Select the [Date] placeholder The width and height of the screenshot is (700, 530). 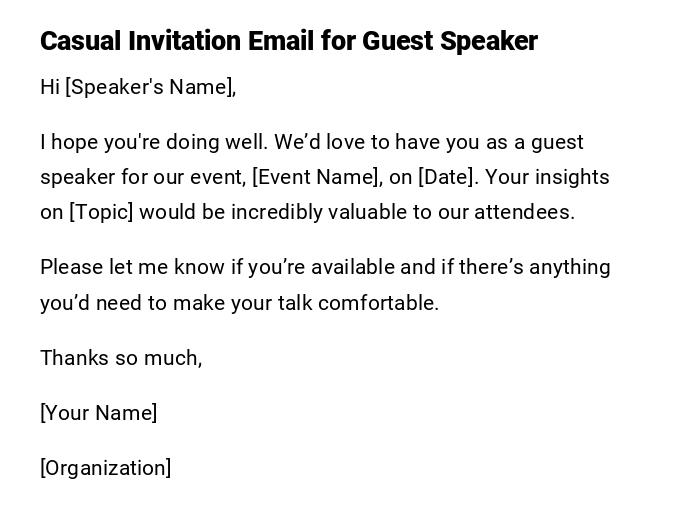[x=448, y=177]
